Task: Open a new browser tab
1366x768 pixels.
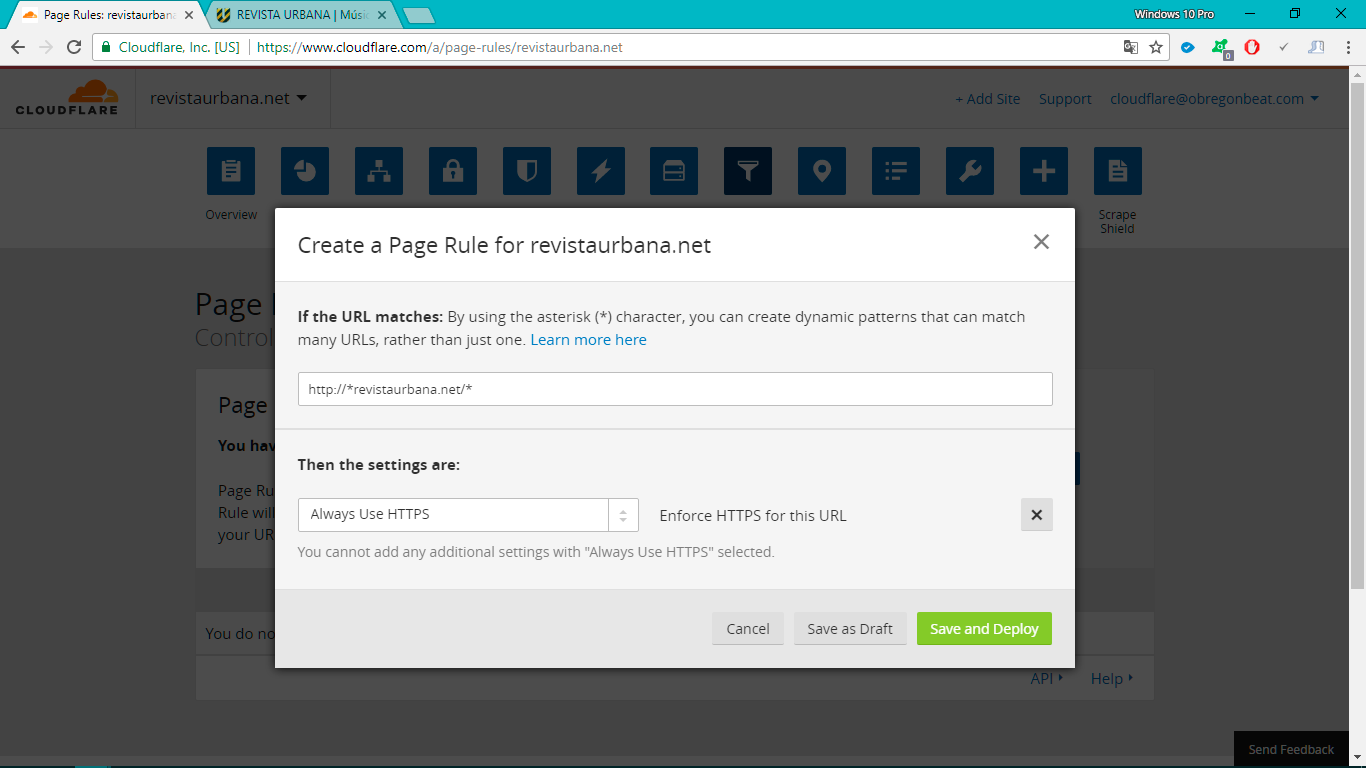Action: [x=419, y=16]
